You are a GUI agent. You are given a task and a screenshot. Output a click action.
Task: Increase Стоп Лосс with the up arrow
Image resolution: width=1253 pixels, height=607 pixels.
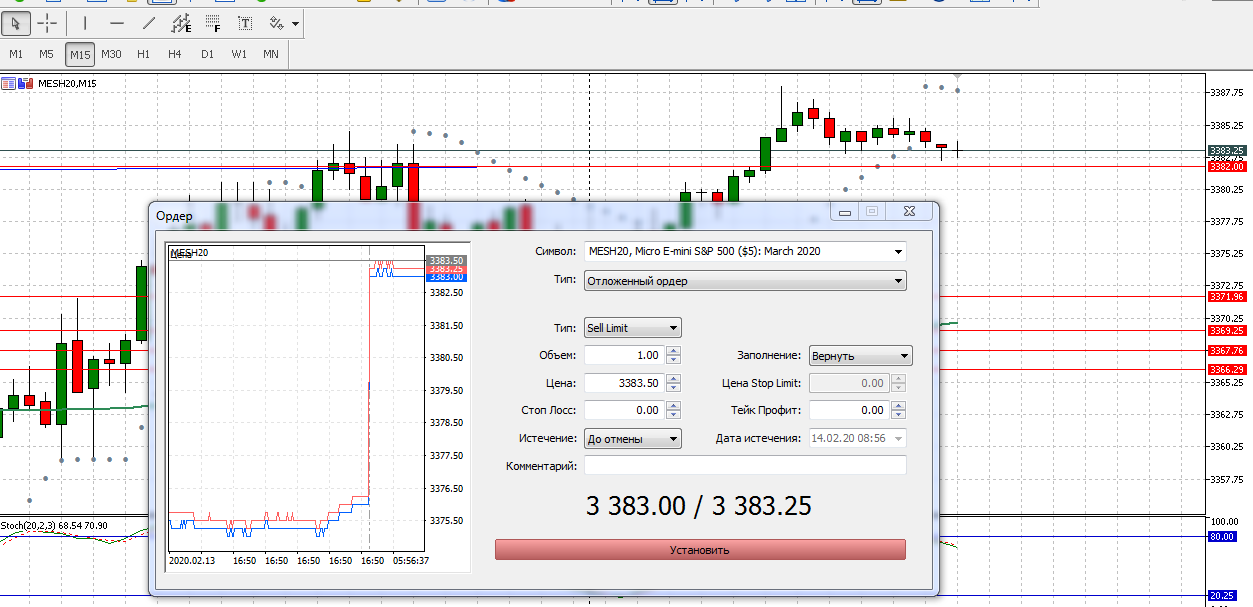(673, 405)
